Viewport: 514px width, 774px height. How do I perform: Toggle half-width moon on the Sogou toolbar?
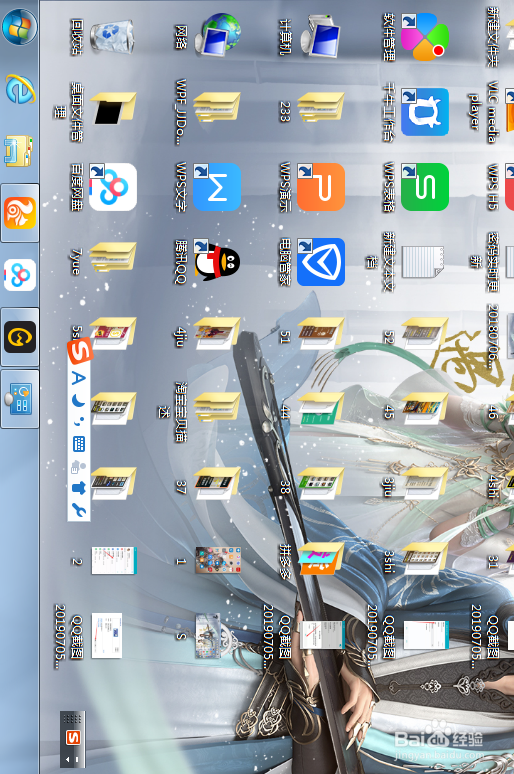point(79,401)
